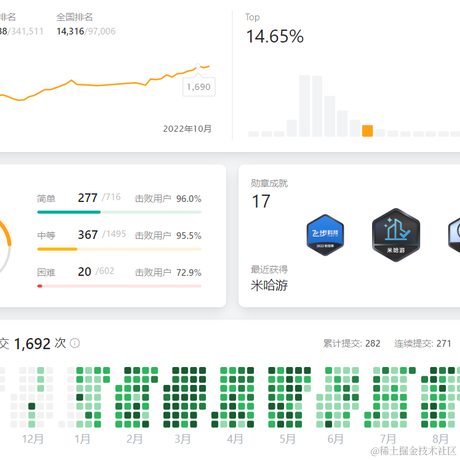Click the 全国排名 label
Image resolution: width=460 pixels, height=460 pixels.
74,17
